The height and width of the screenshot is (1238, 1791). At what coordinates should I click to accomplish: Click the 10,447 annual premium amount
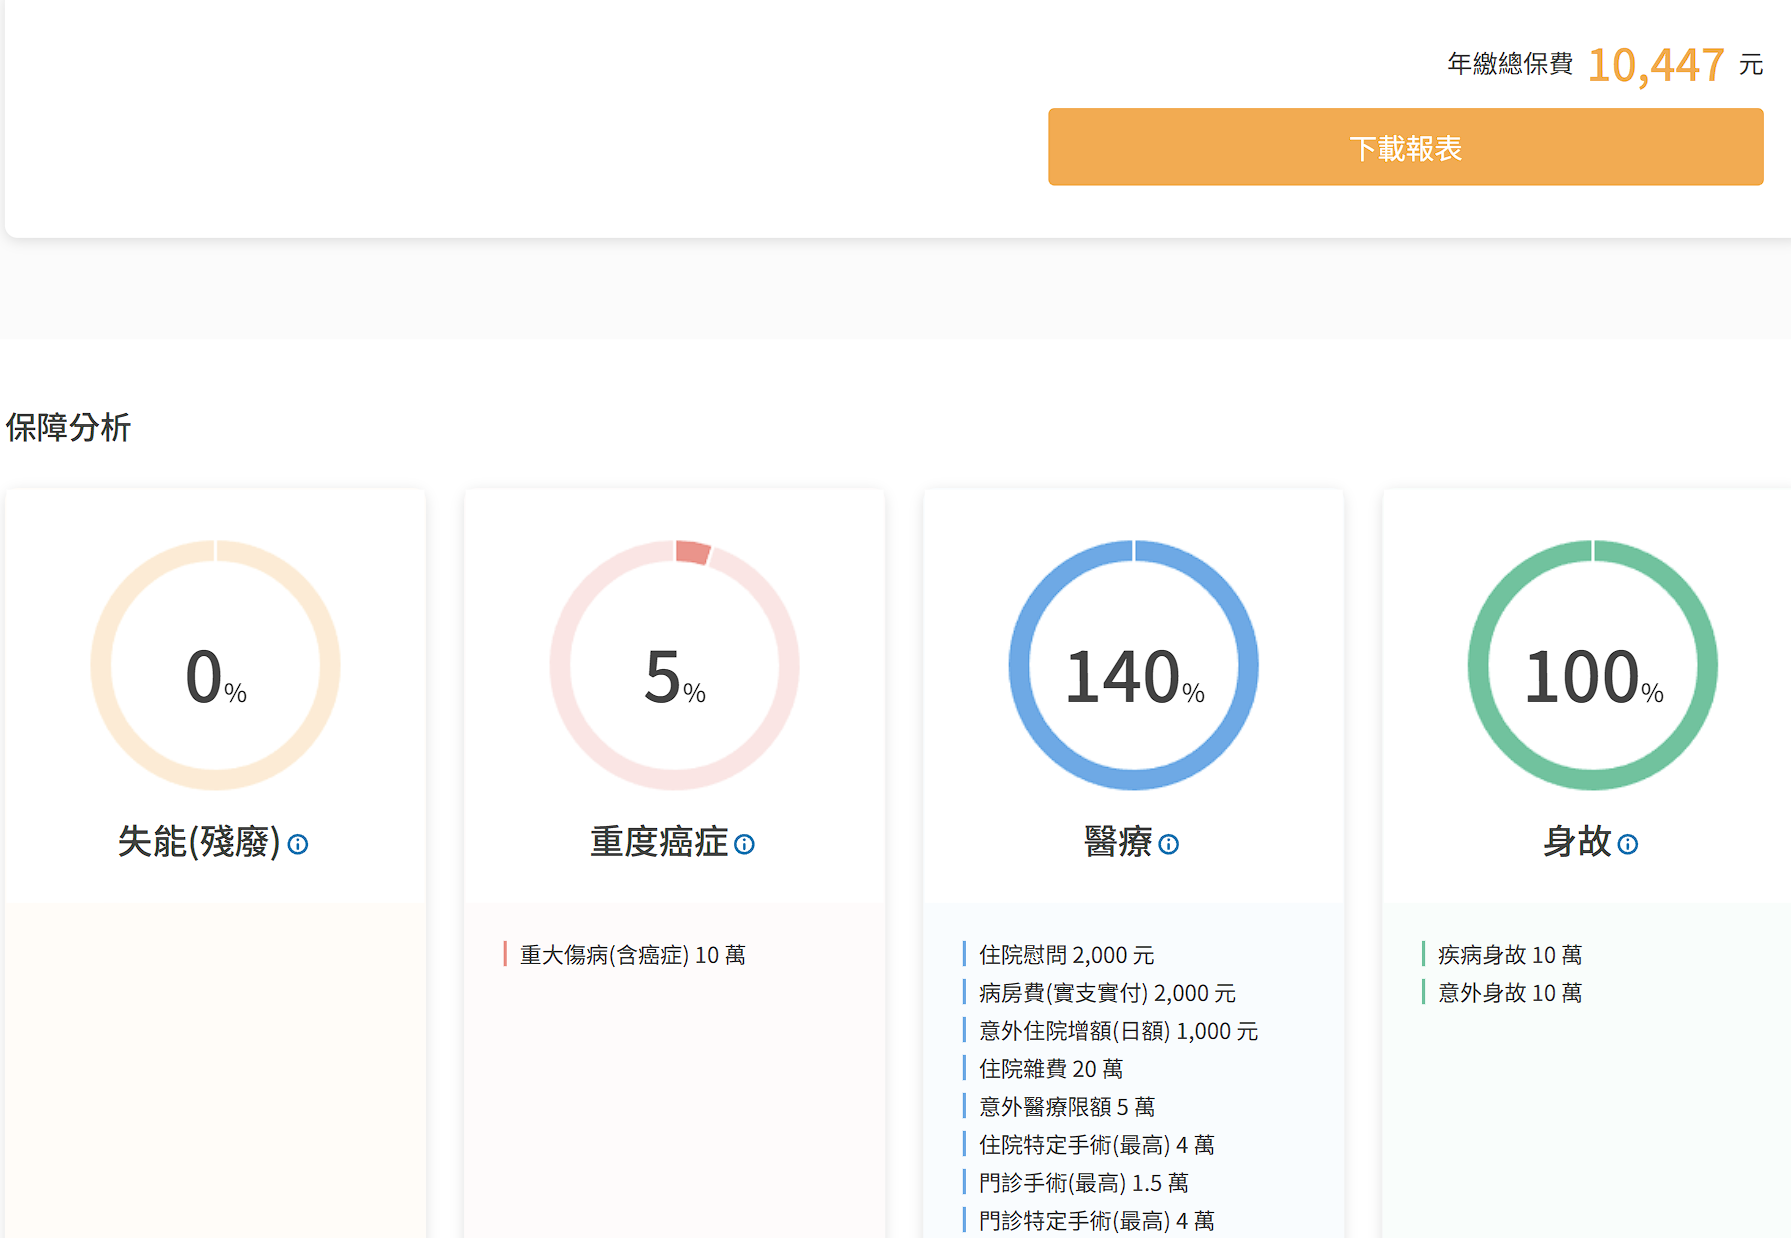tap(1655, 65)
